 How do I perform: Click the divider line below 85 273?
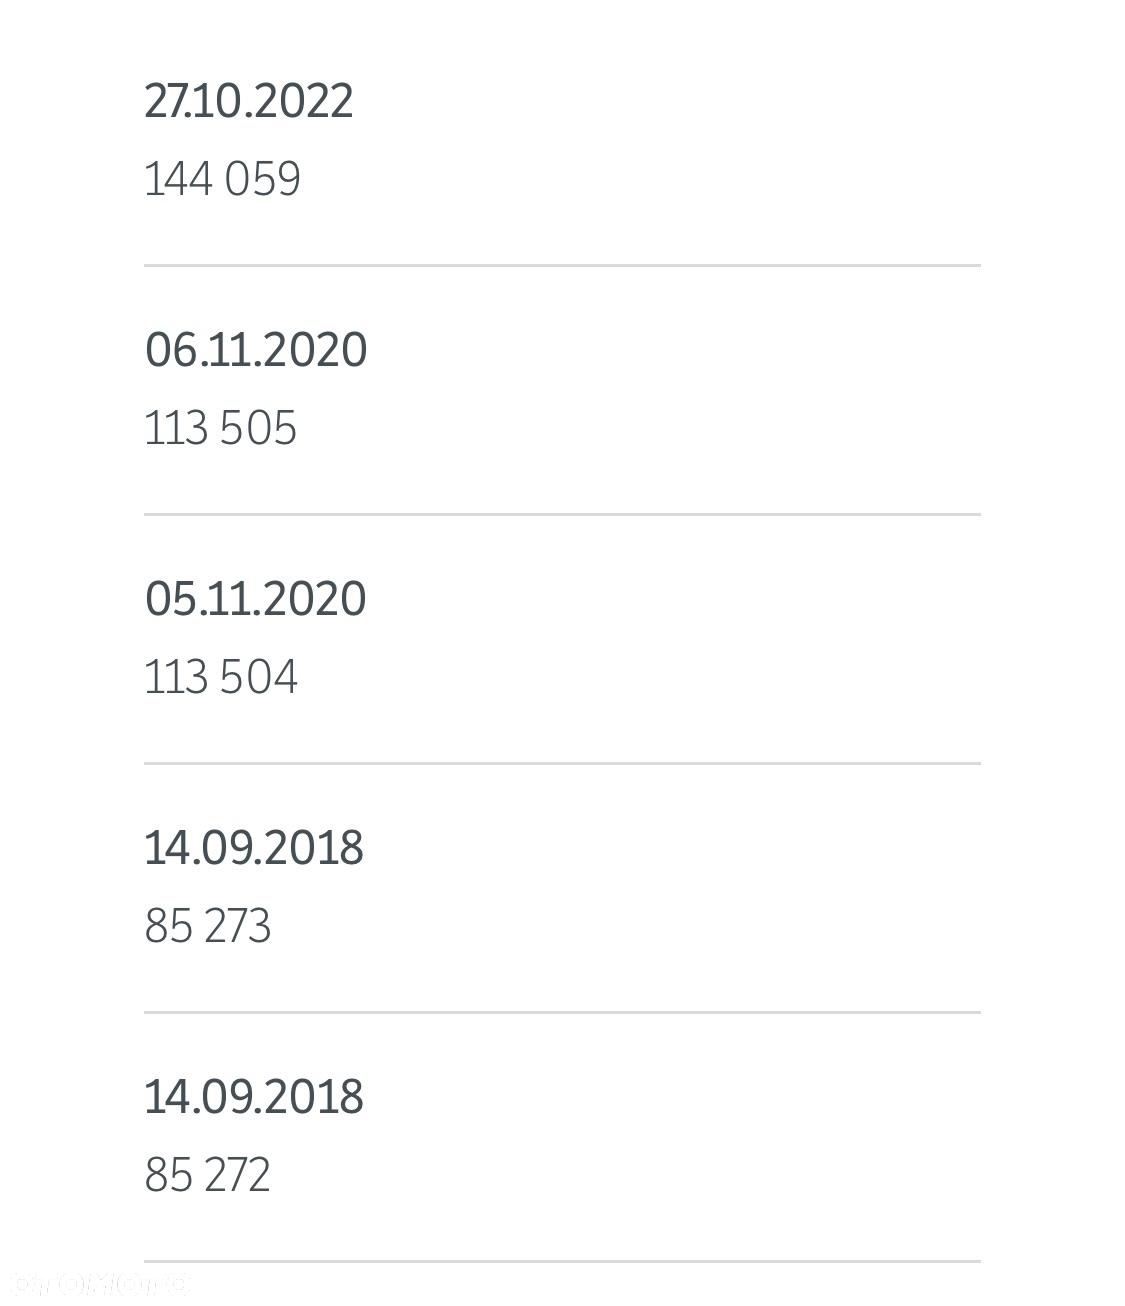562,1013
